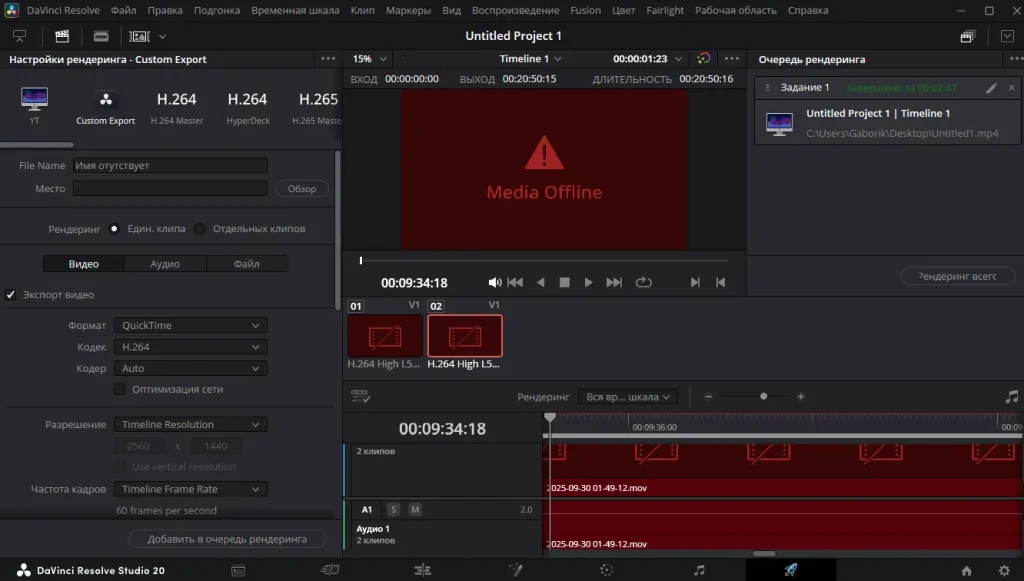Enable the Экспорт видео checkbox
1024x581 pixels.
11,295
